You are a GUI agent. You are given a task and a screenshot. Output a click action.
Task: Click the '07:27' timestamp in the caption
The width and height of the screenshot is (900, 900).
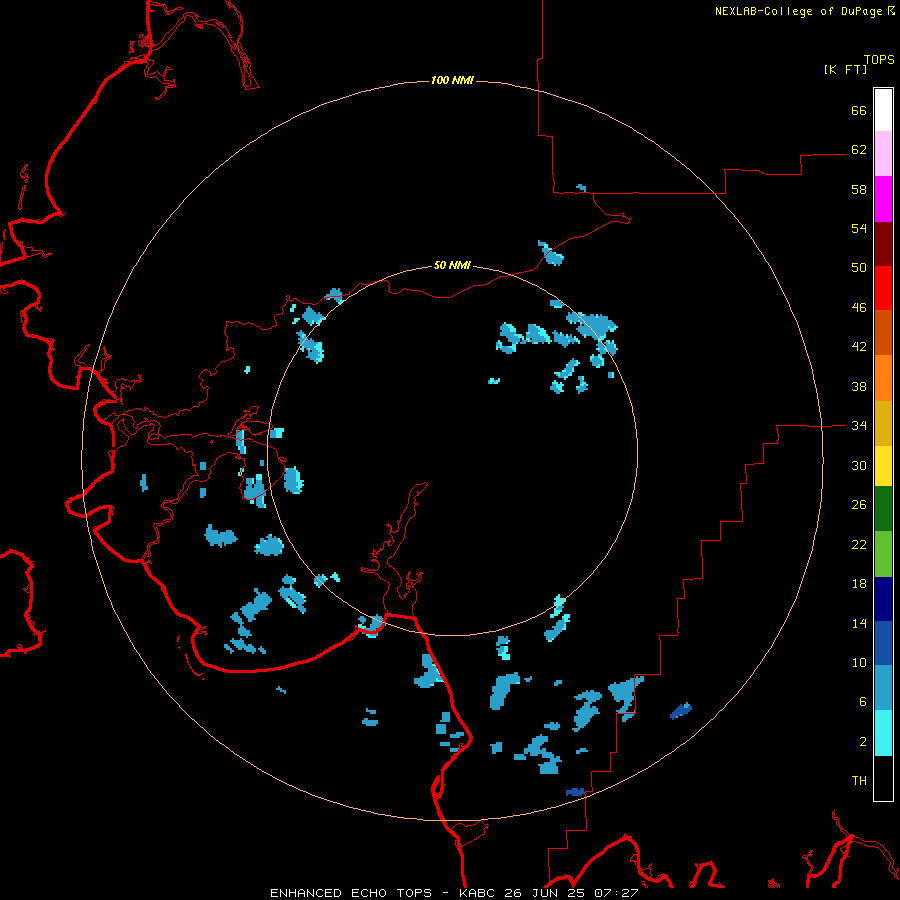point(616,893)
